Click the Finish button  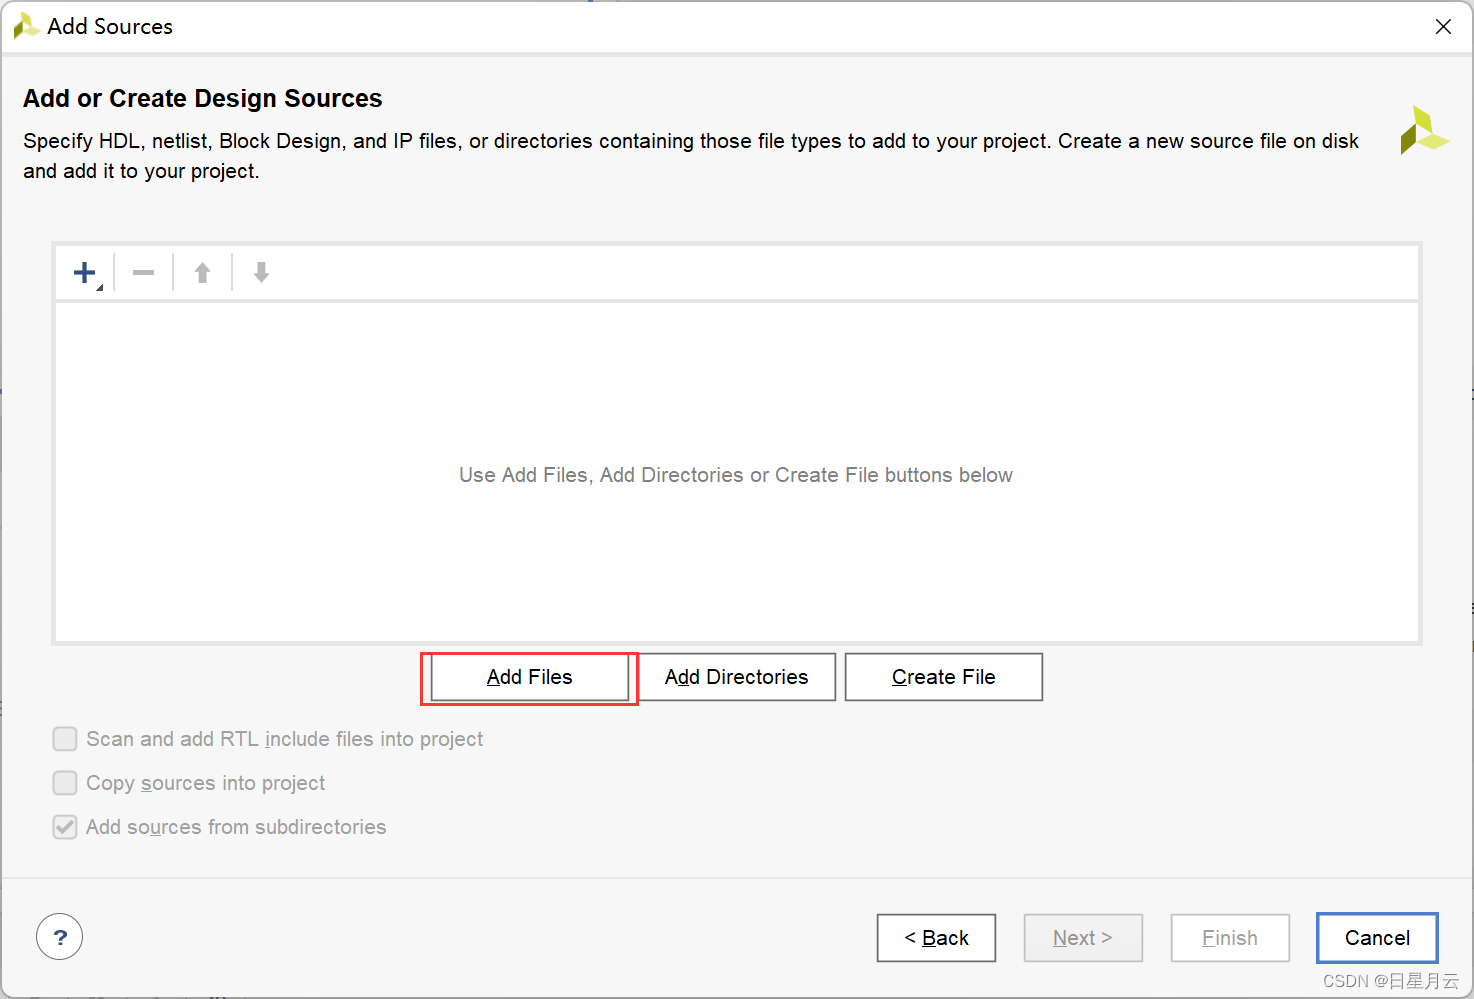(1229, 938)
